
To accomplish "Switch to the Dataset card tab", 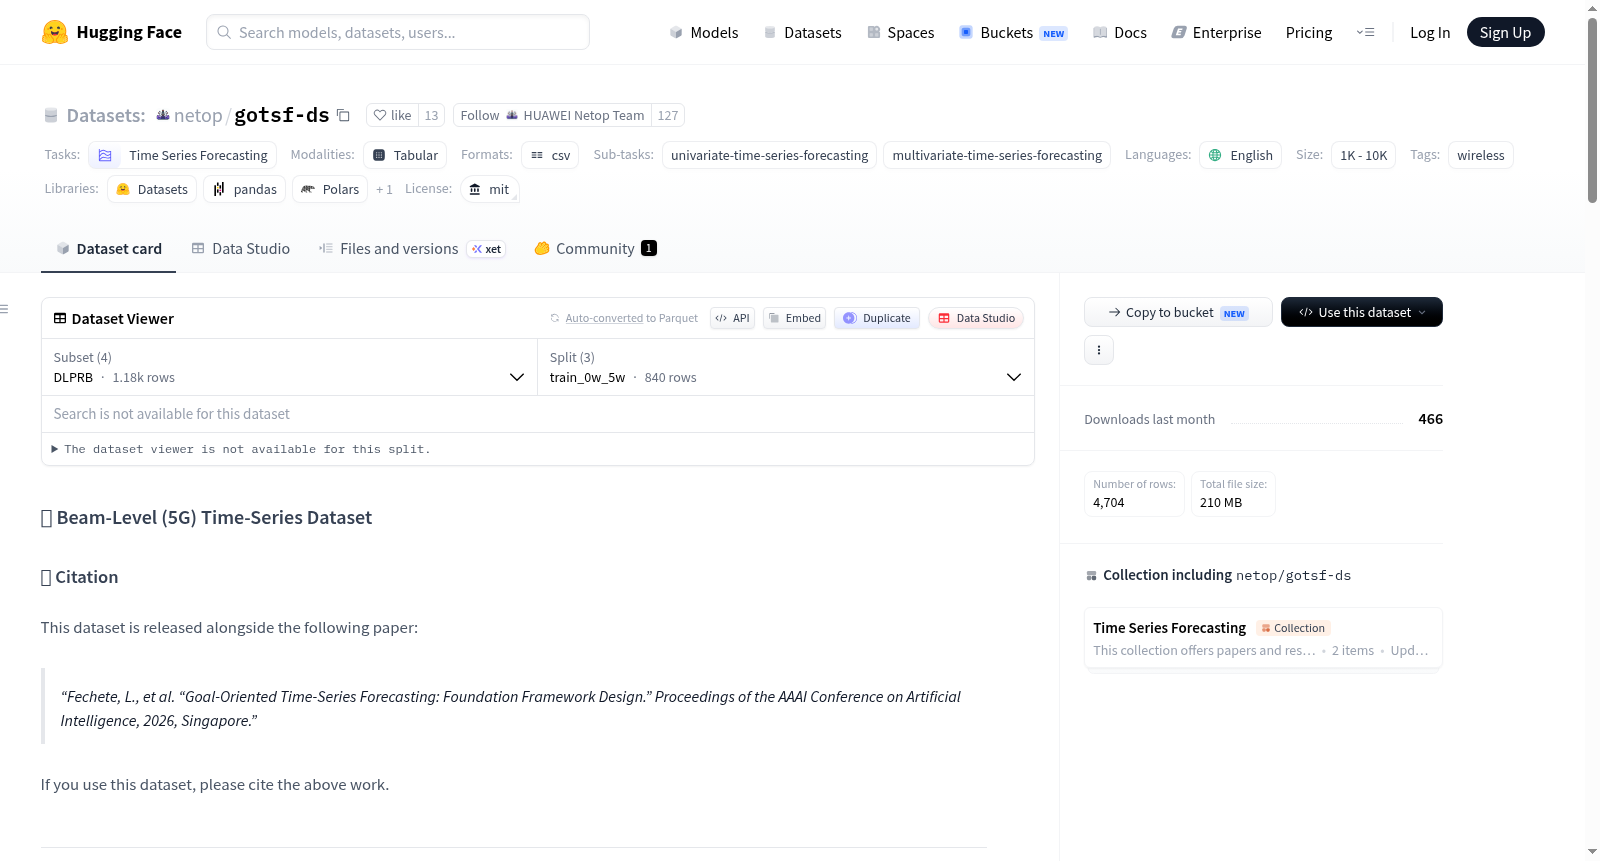I will [x=109, y=249].
